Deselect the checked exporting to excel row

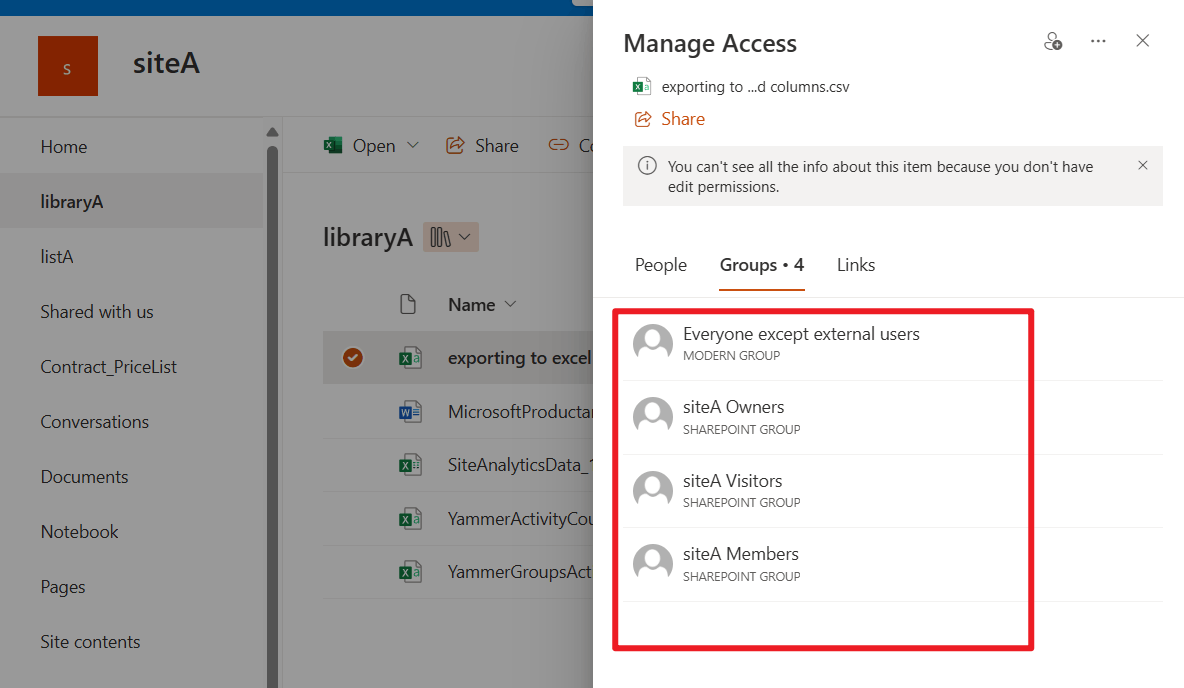pos(352,358)
